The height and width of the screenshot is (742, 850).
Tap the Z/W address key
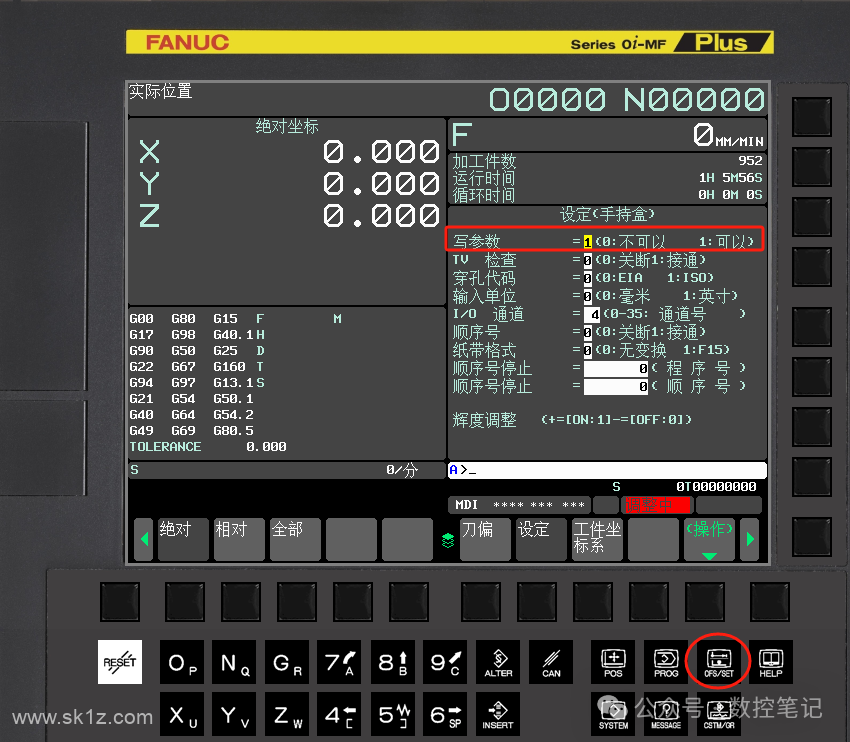coord(287,714)
